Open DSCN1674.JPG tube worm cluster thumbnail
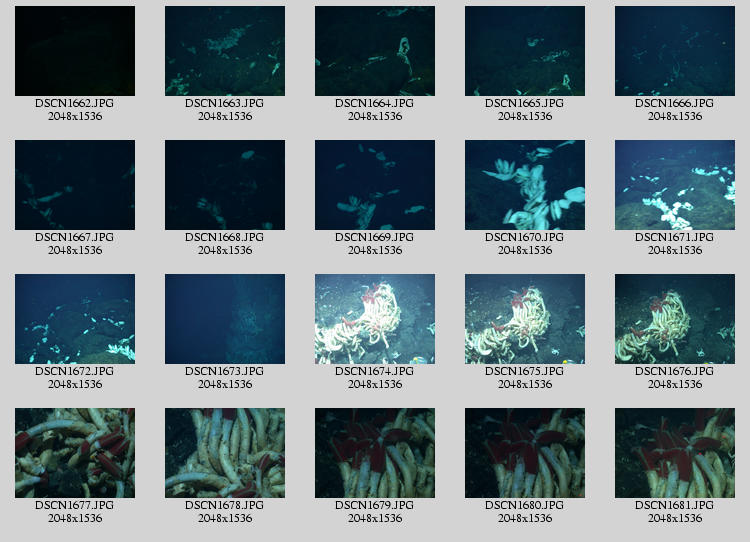 (x=375, y=319)
